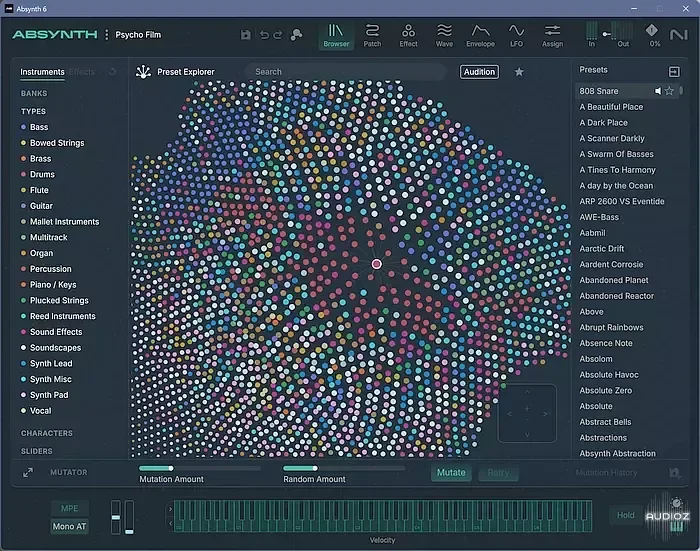Click the save mutation icon

[x=675, y=473]
